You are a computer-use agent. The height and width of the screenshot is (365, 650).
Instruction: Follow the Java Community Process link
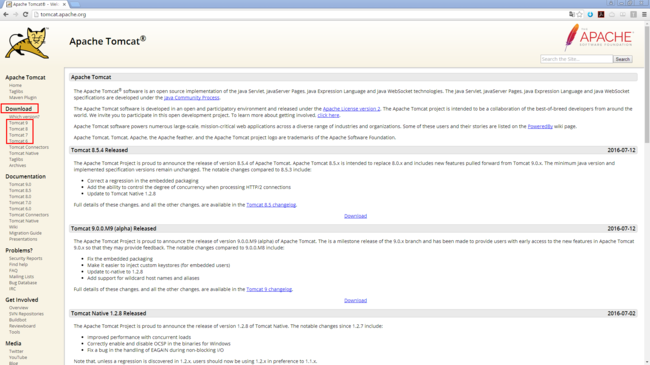click(x=192, y=98)
